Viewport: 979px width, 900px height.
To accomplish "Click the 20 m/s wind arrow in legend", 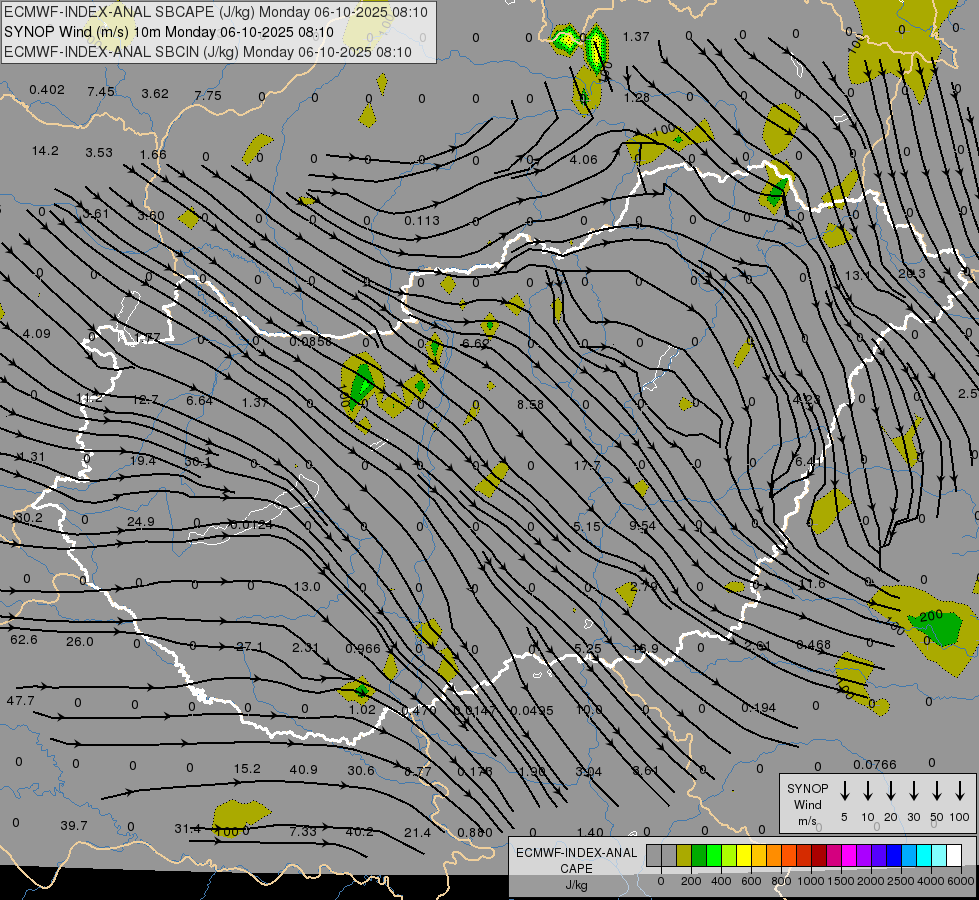I will (x=890, y=791).
